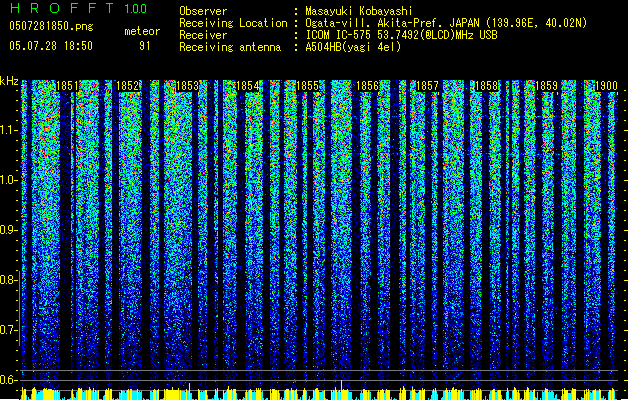Click the Receiver field label
Viewport: 629px width, 400px height.
point(203,35)
